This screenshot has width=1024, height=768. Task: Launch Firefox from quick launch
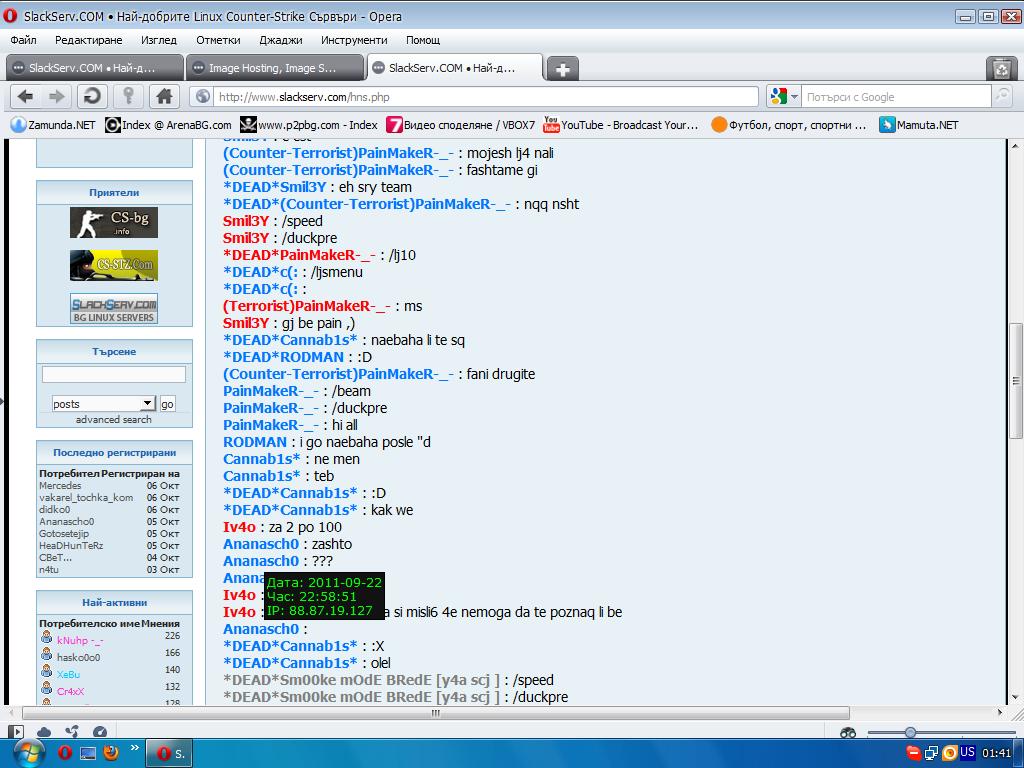click(111, 753)
